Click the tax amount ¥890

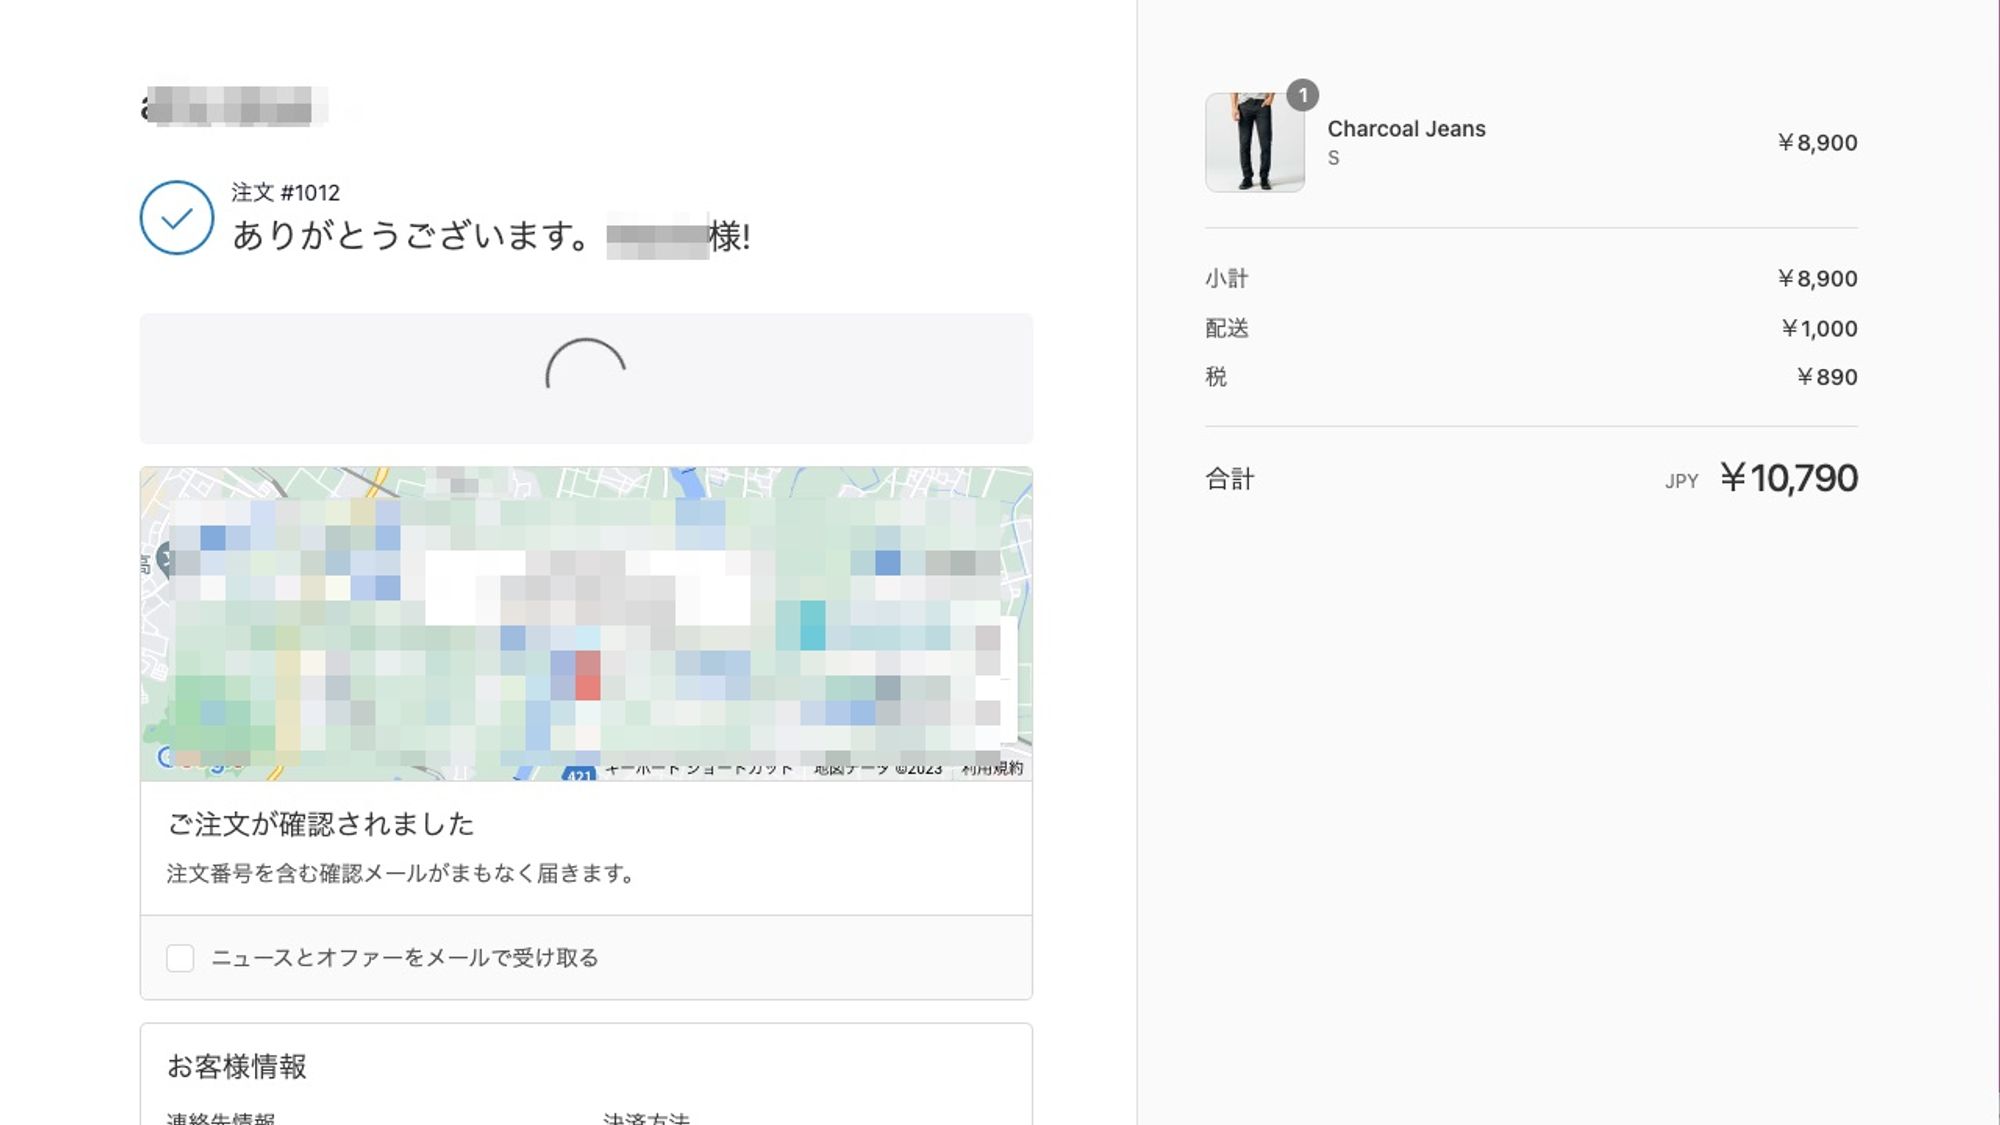(x=1827, y=377)
